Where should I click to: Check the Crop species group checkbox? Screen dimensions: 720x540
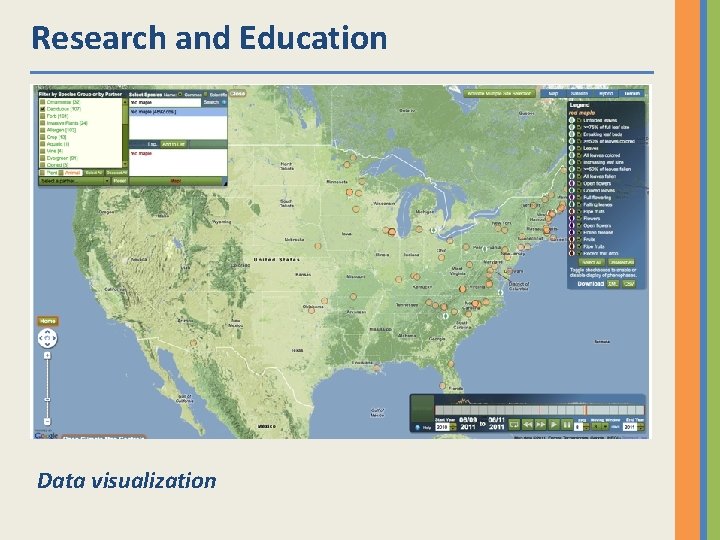[x=42, y=137]
